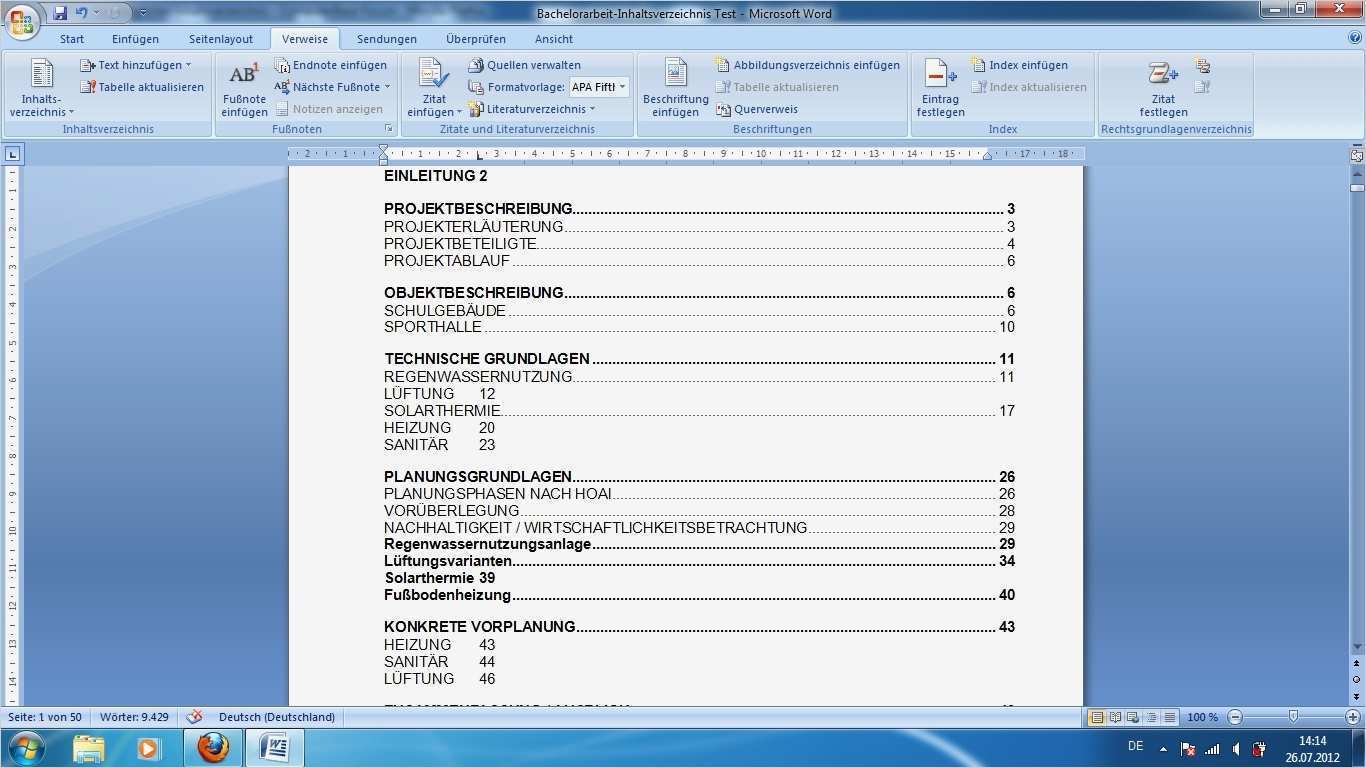
Task: Select Fußnote einfügen in the Fußnoten group
Action: click(x=243, y=88)
